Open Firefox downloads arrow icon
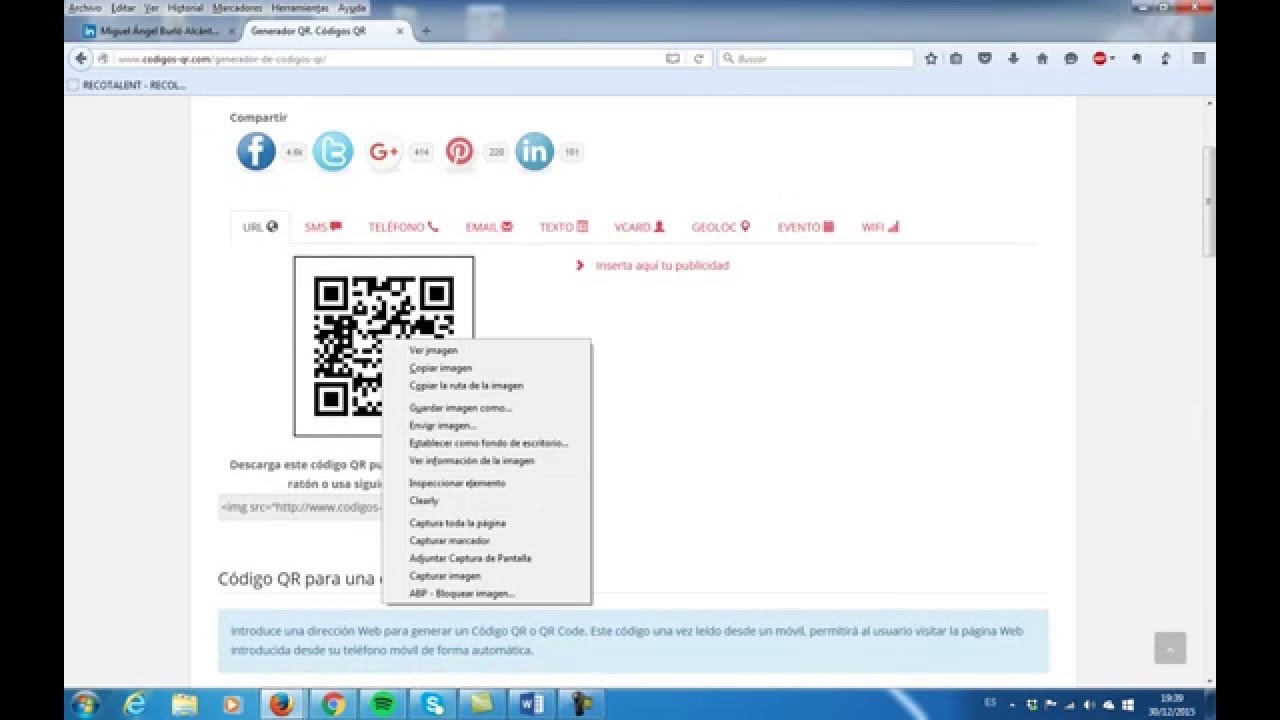This screenshot has height=720, width=1280. tap(1013, 59)
